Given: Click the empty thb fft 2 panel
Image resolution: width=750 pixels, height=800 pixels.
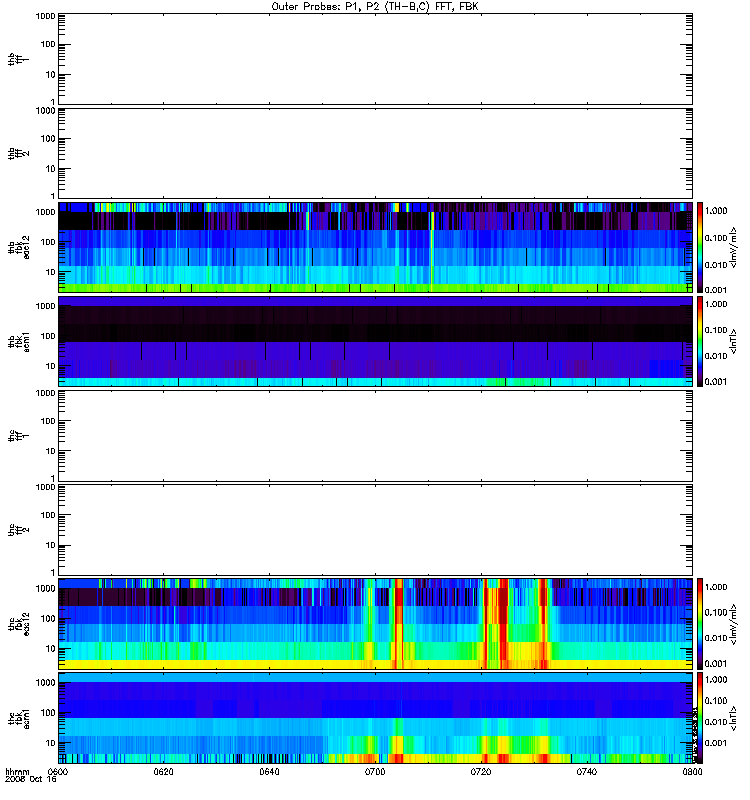Looking at the screenshot, I should click(x=375, y=154).
